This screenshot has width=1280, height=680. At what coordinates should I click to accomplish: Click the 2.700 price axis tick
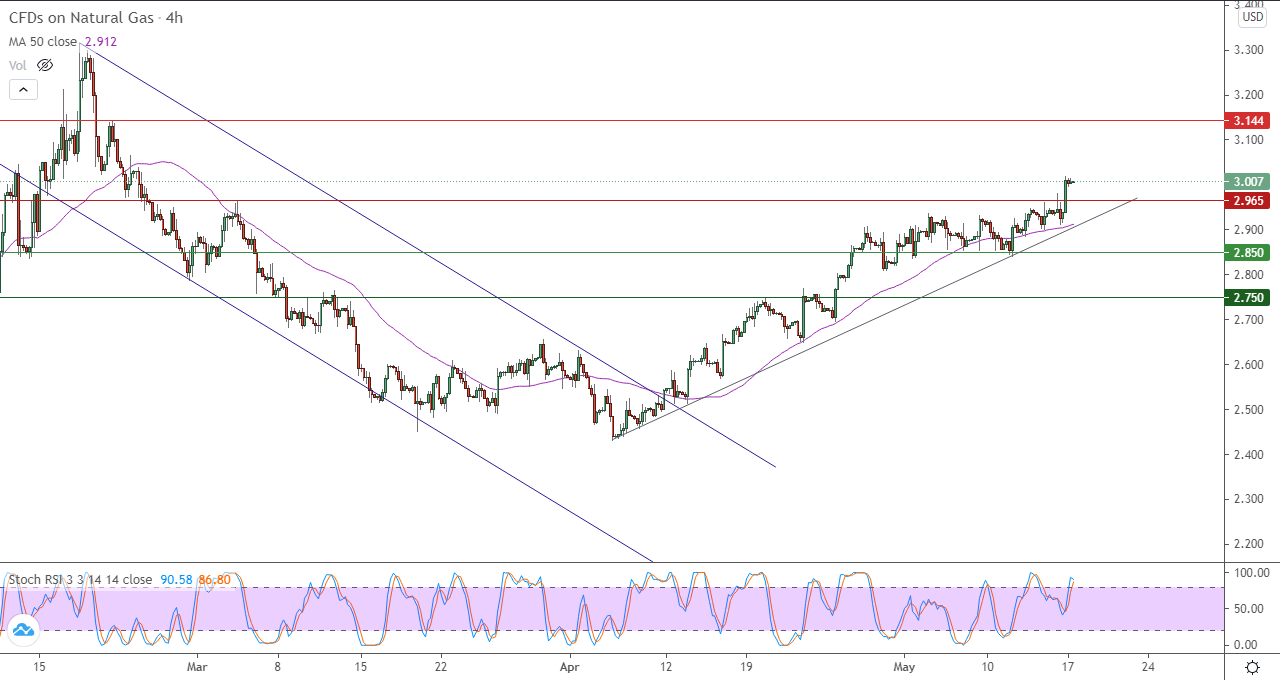1249,319
